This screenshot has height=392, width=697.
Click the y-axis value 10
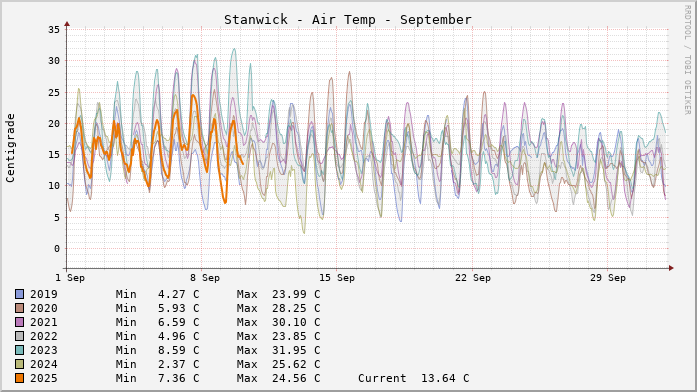(x=54, y=186)
